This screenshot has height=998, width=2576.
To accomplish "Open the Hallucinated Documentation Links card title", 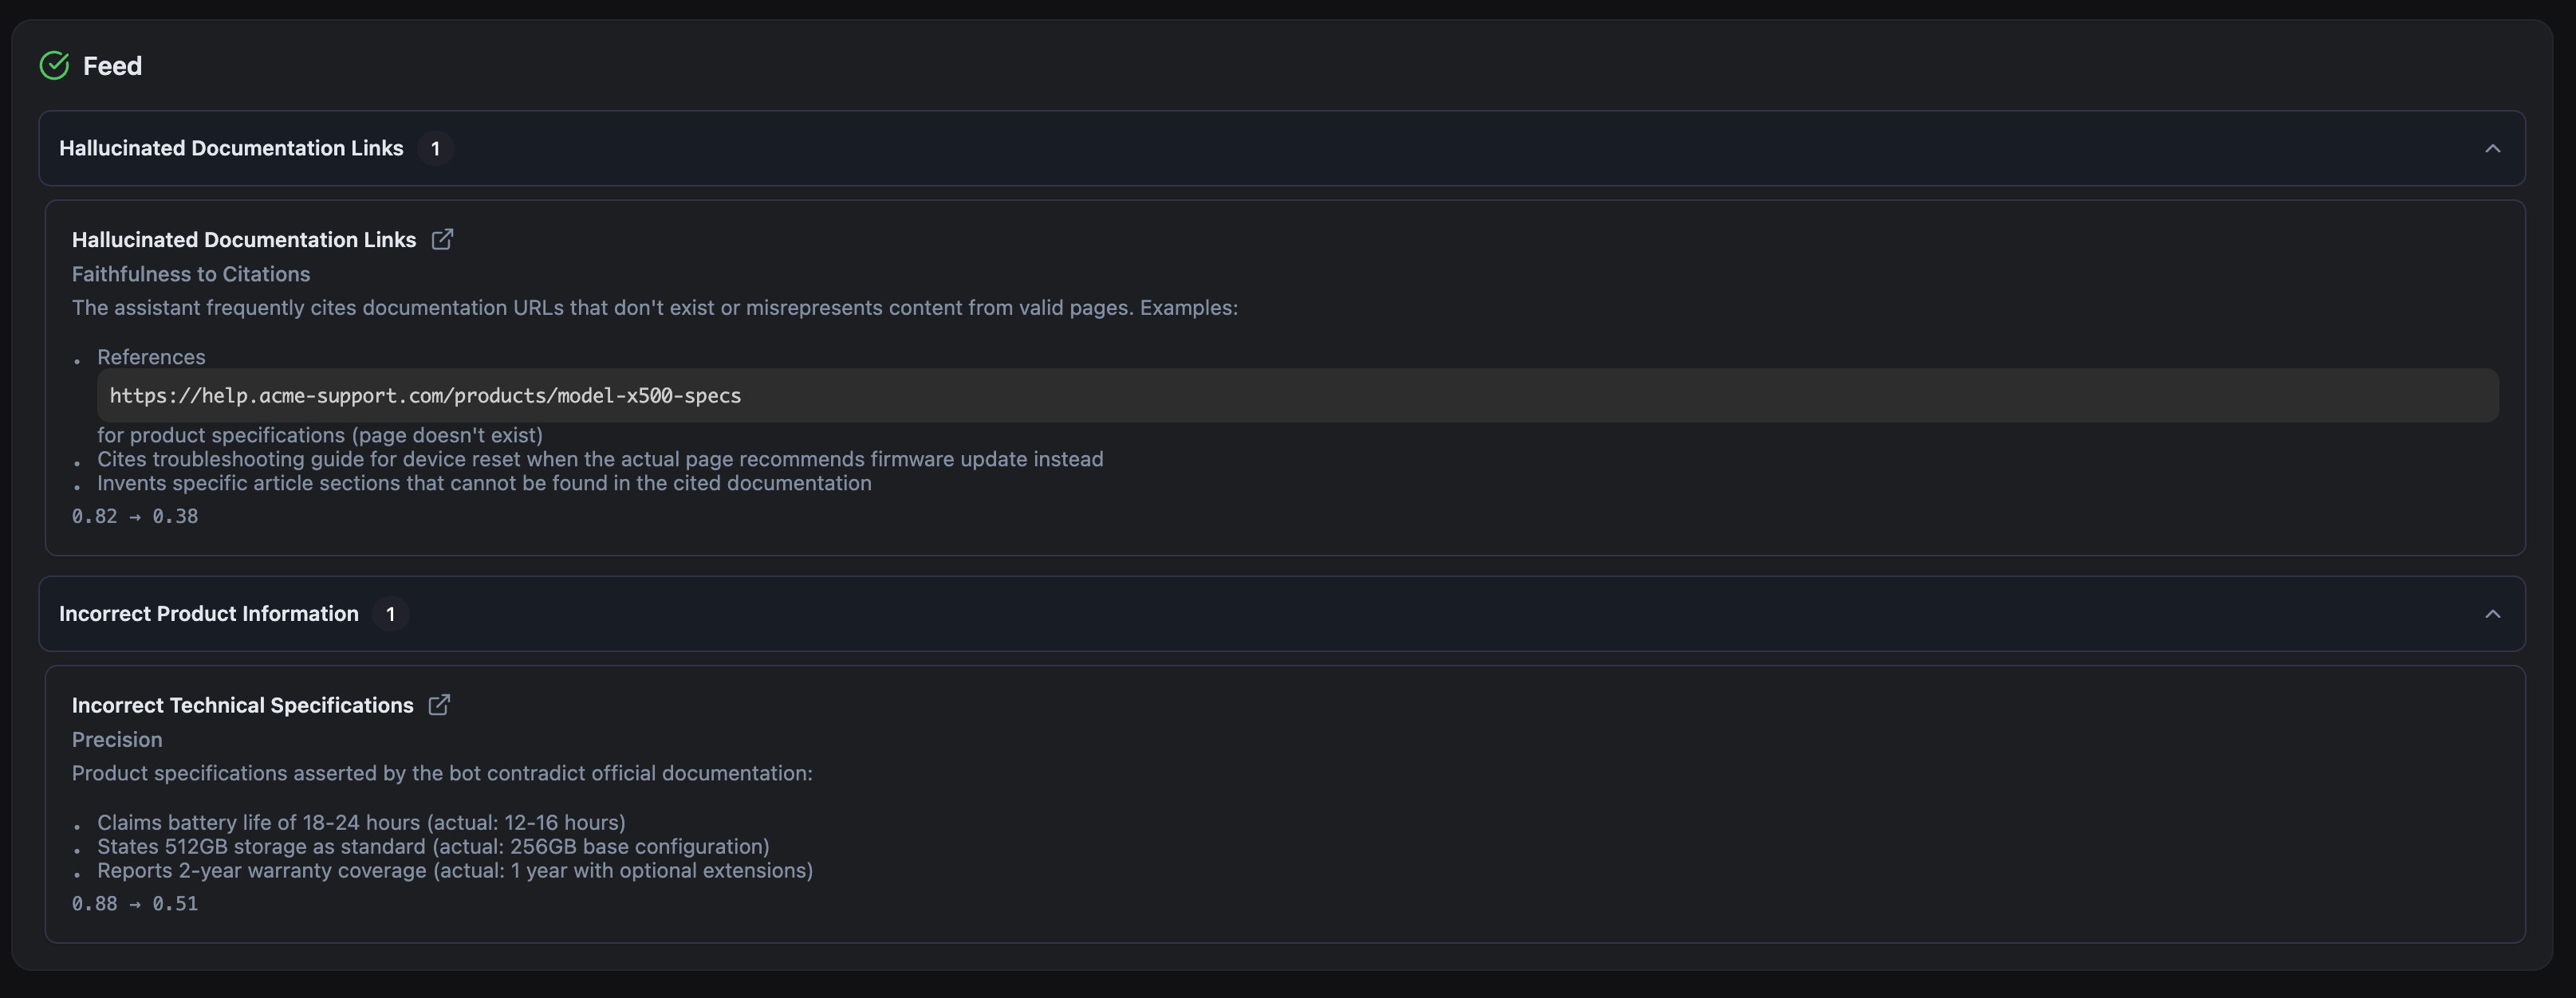I will click(243, 240).
